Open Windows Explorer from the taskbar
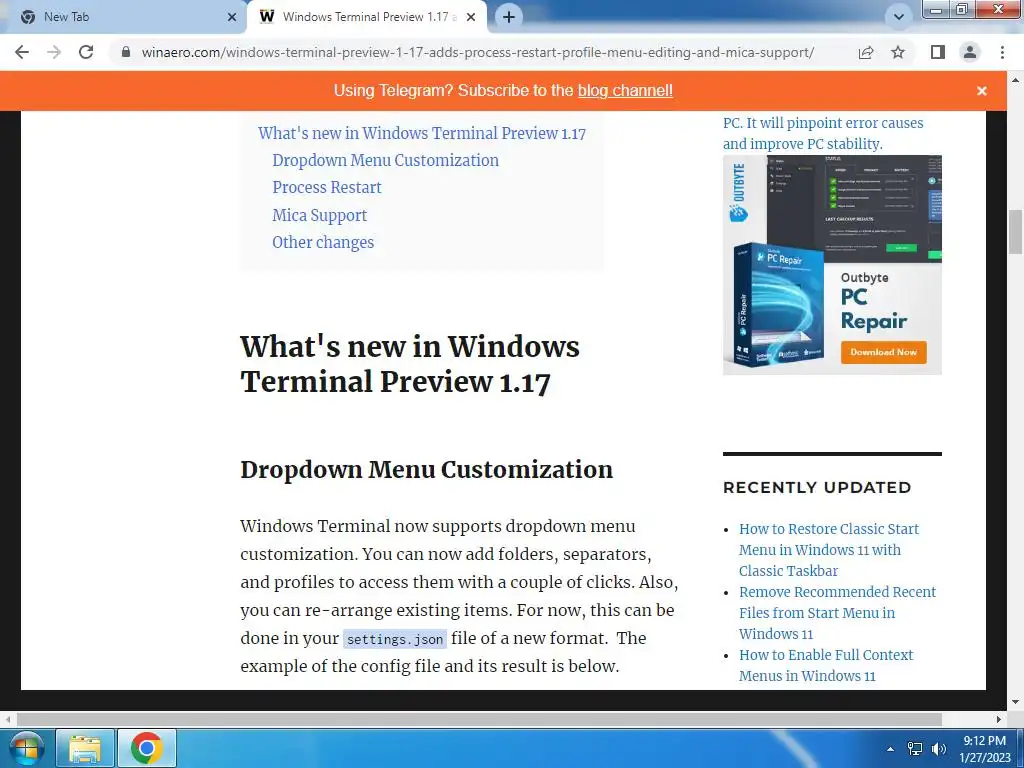This screenshot has height=768, width=1024. 85,748
